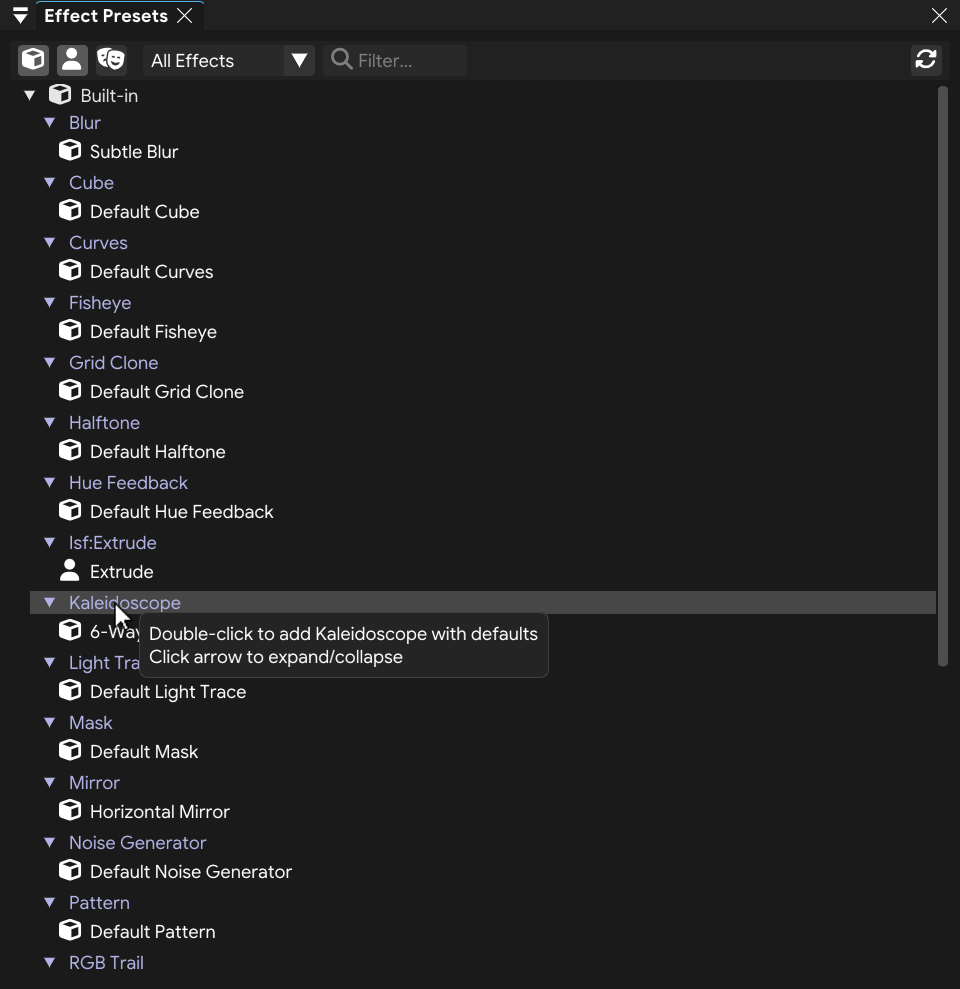Image resolution: width=960 pixels, height=989 pixels.
Task: Toggle the theater masks filter button
Action: [111, 60]
